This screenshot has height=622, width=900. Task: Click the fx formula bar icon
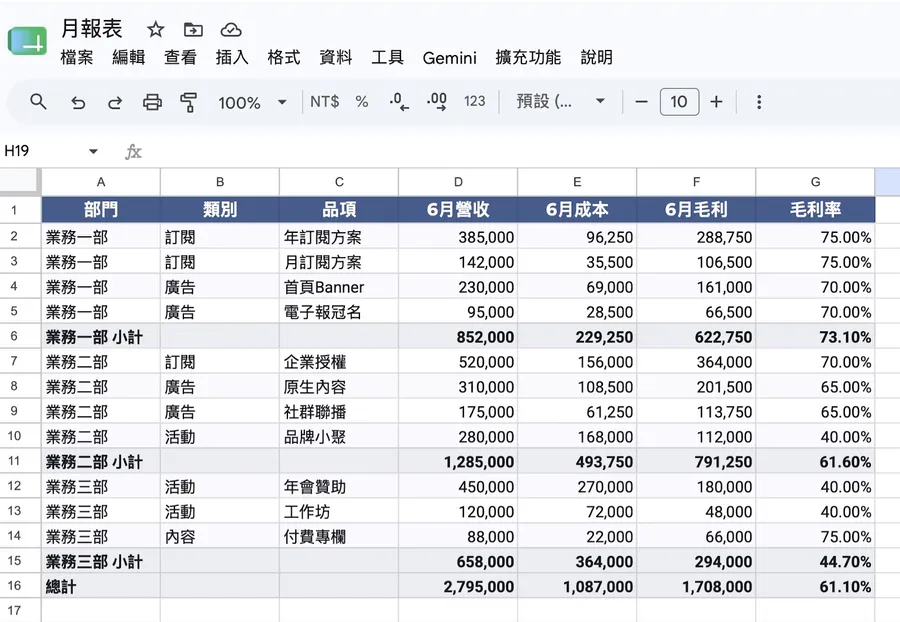click(133, 151)
